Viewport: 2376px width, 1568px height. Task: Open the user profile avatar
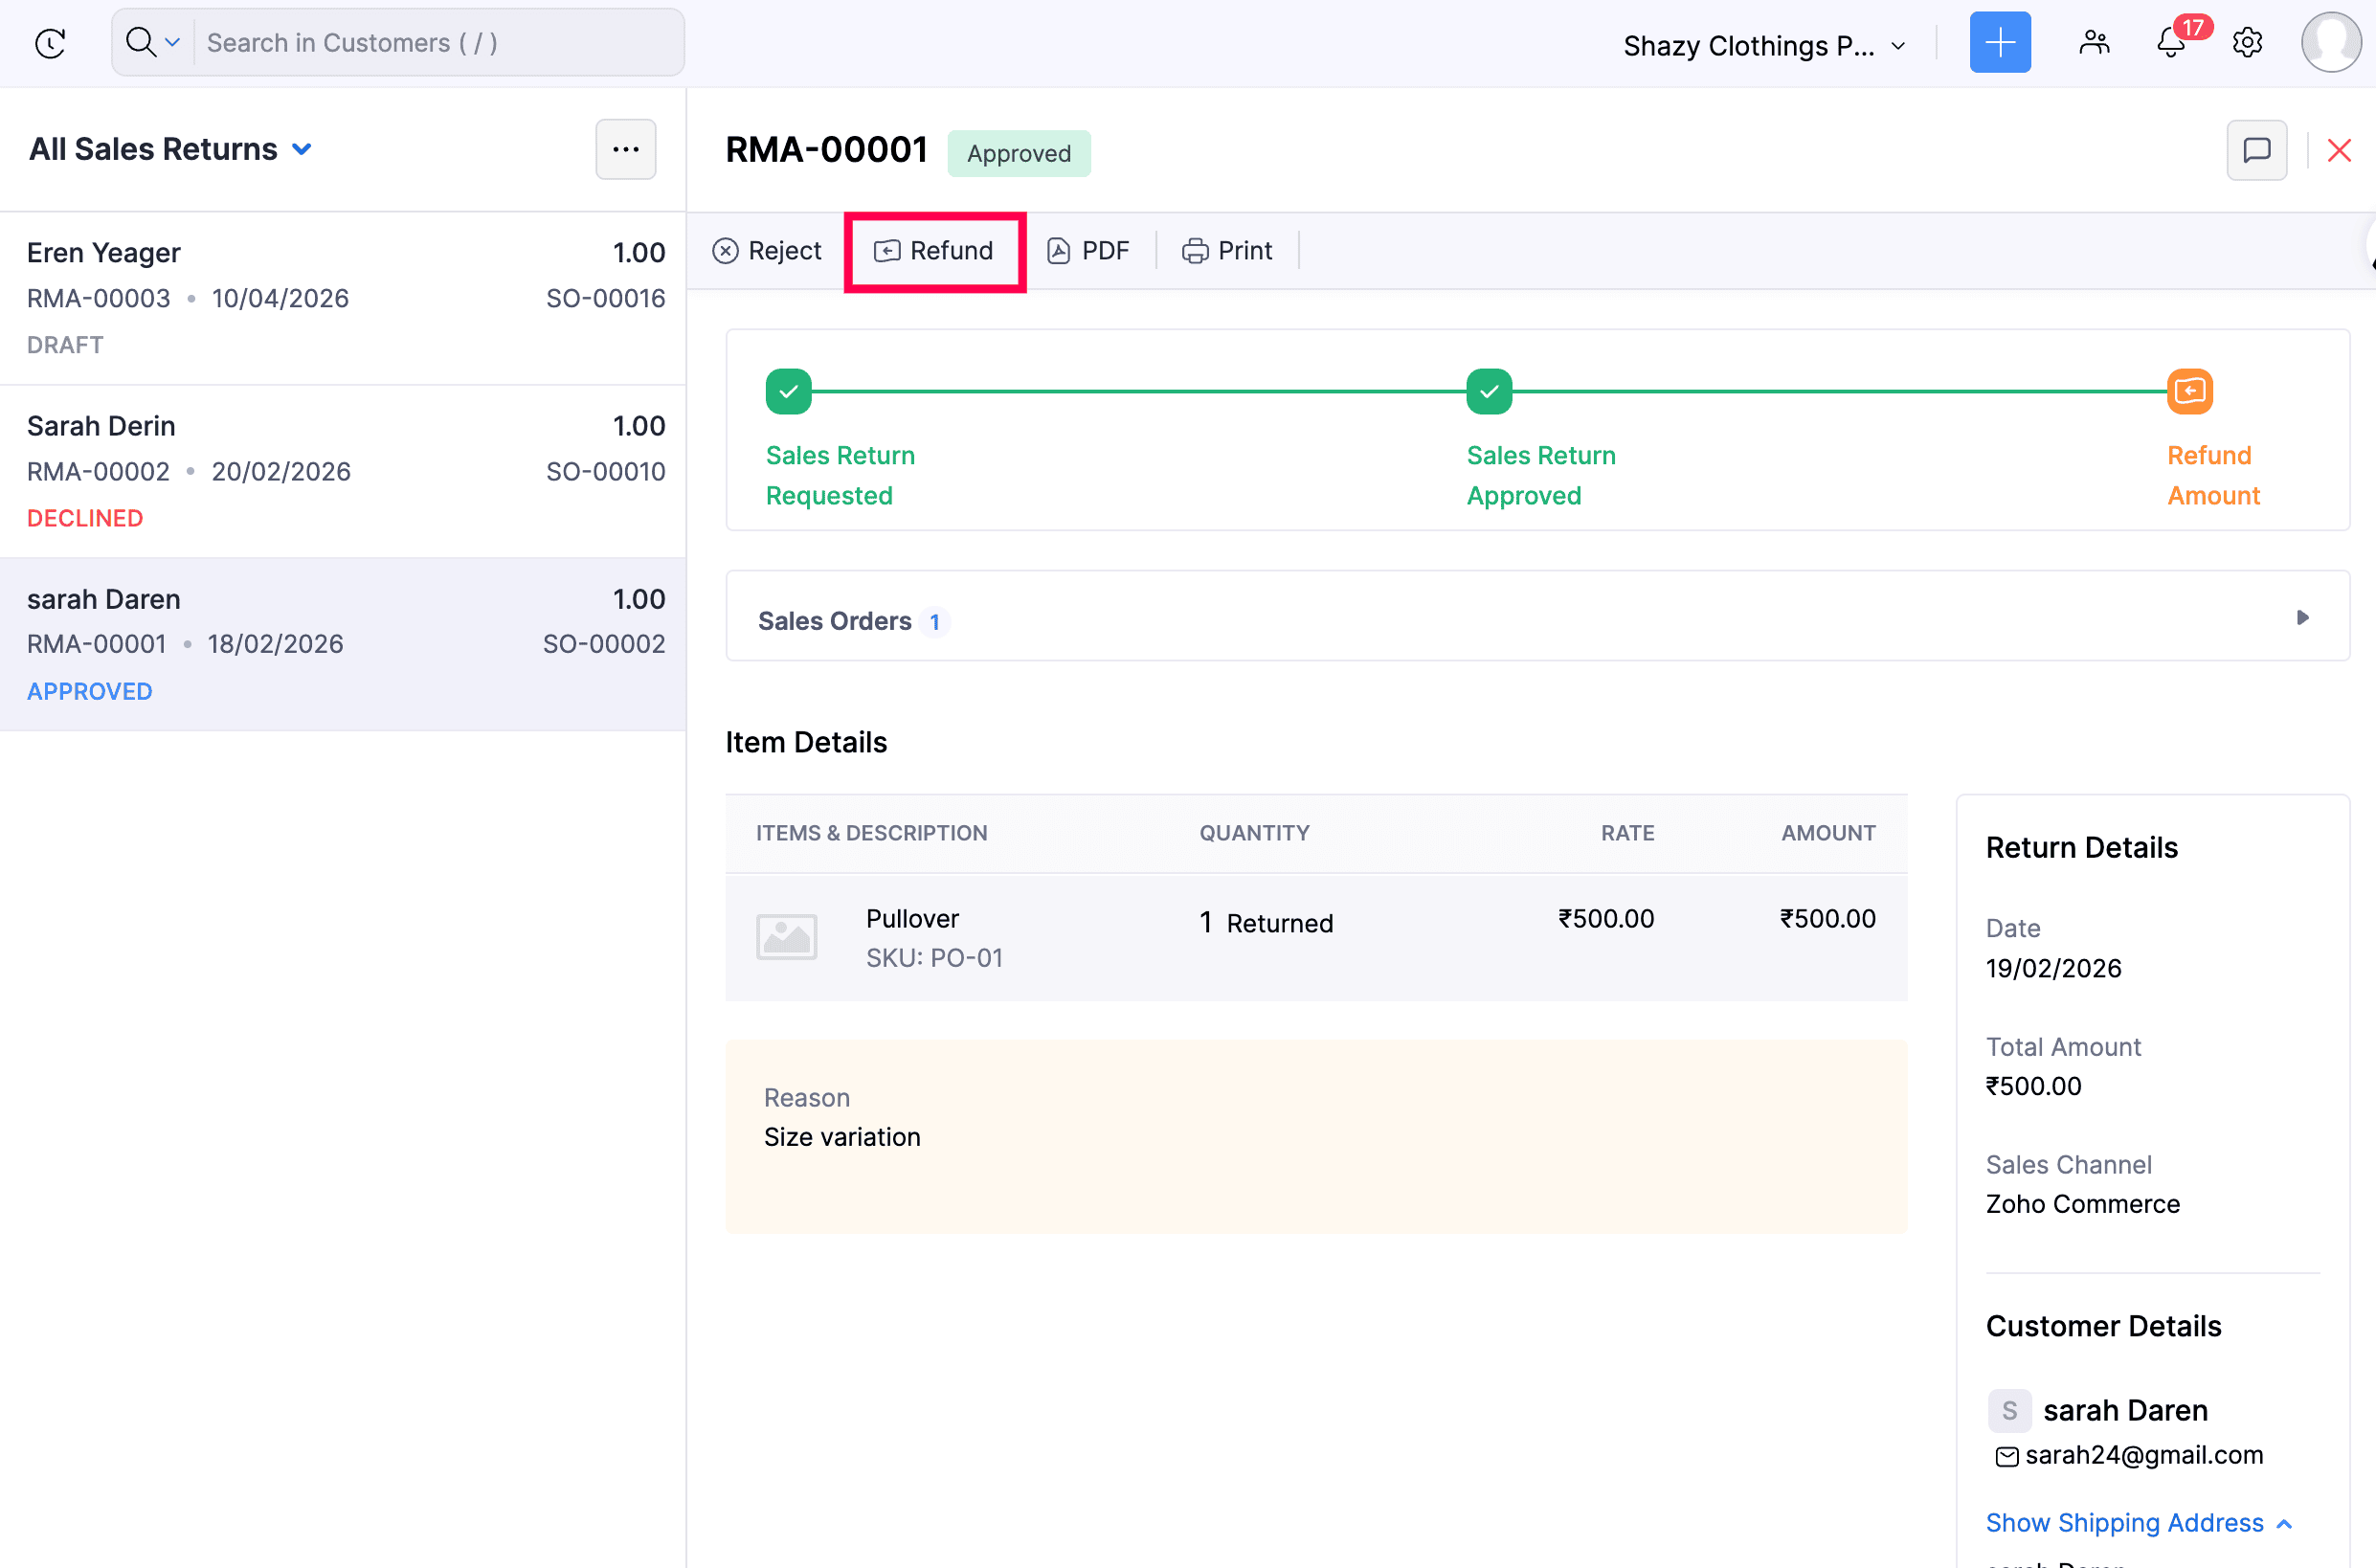pos(2331,42)
